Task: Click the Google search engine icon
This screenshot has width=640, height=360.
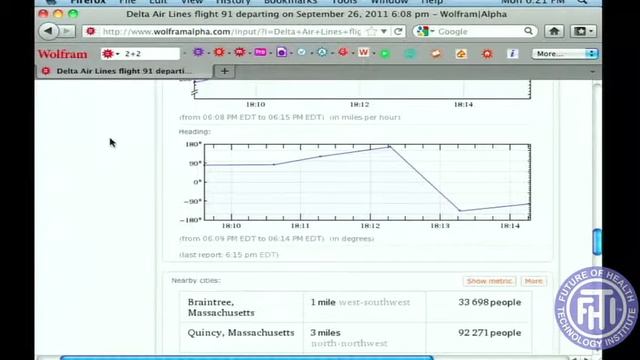Action: (423, 31)
